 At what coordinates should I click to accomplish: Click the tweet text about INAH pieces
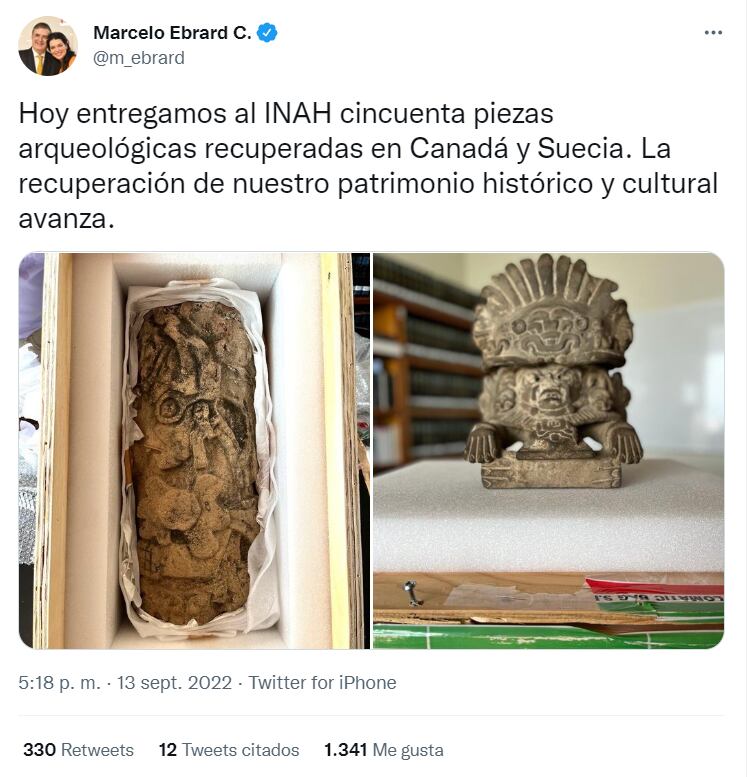tap(368, 166)
